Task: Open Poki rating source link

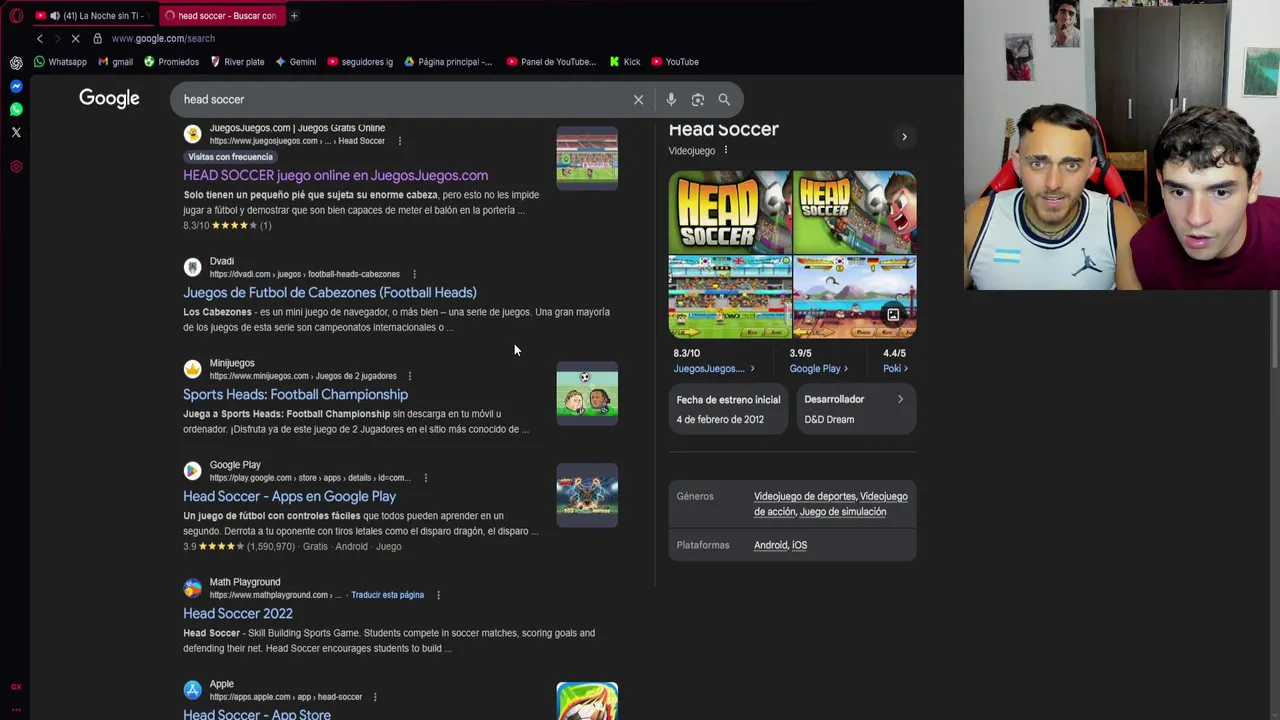Action: (895, 369)
